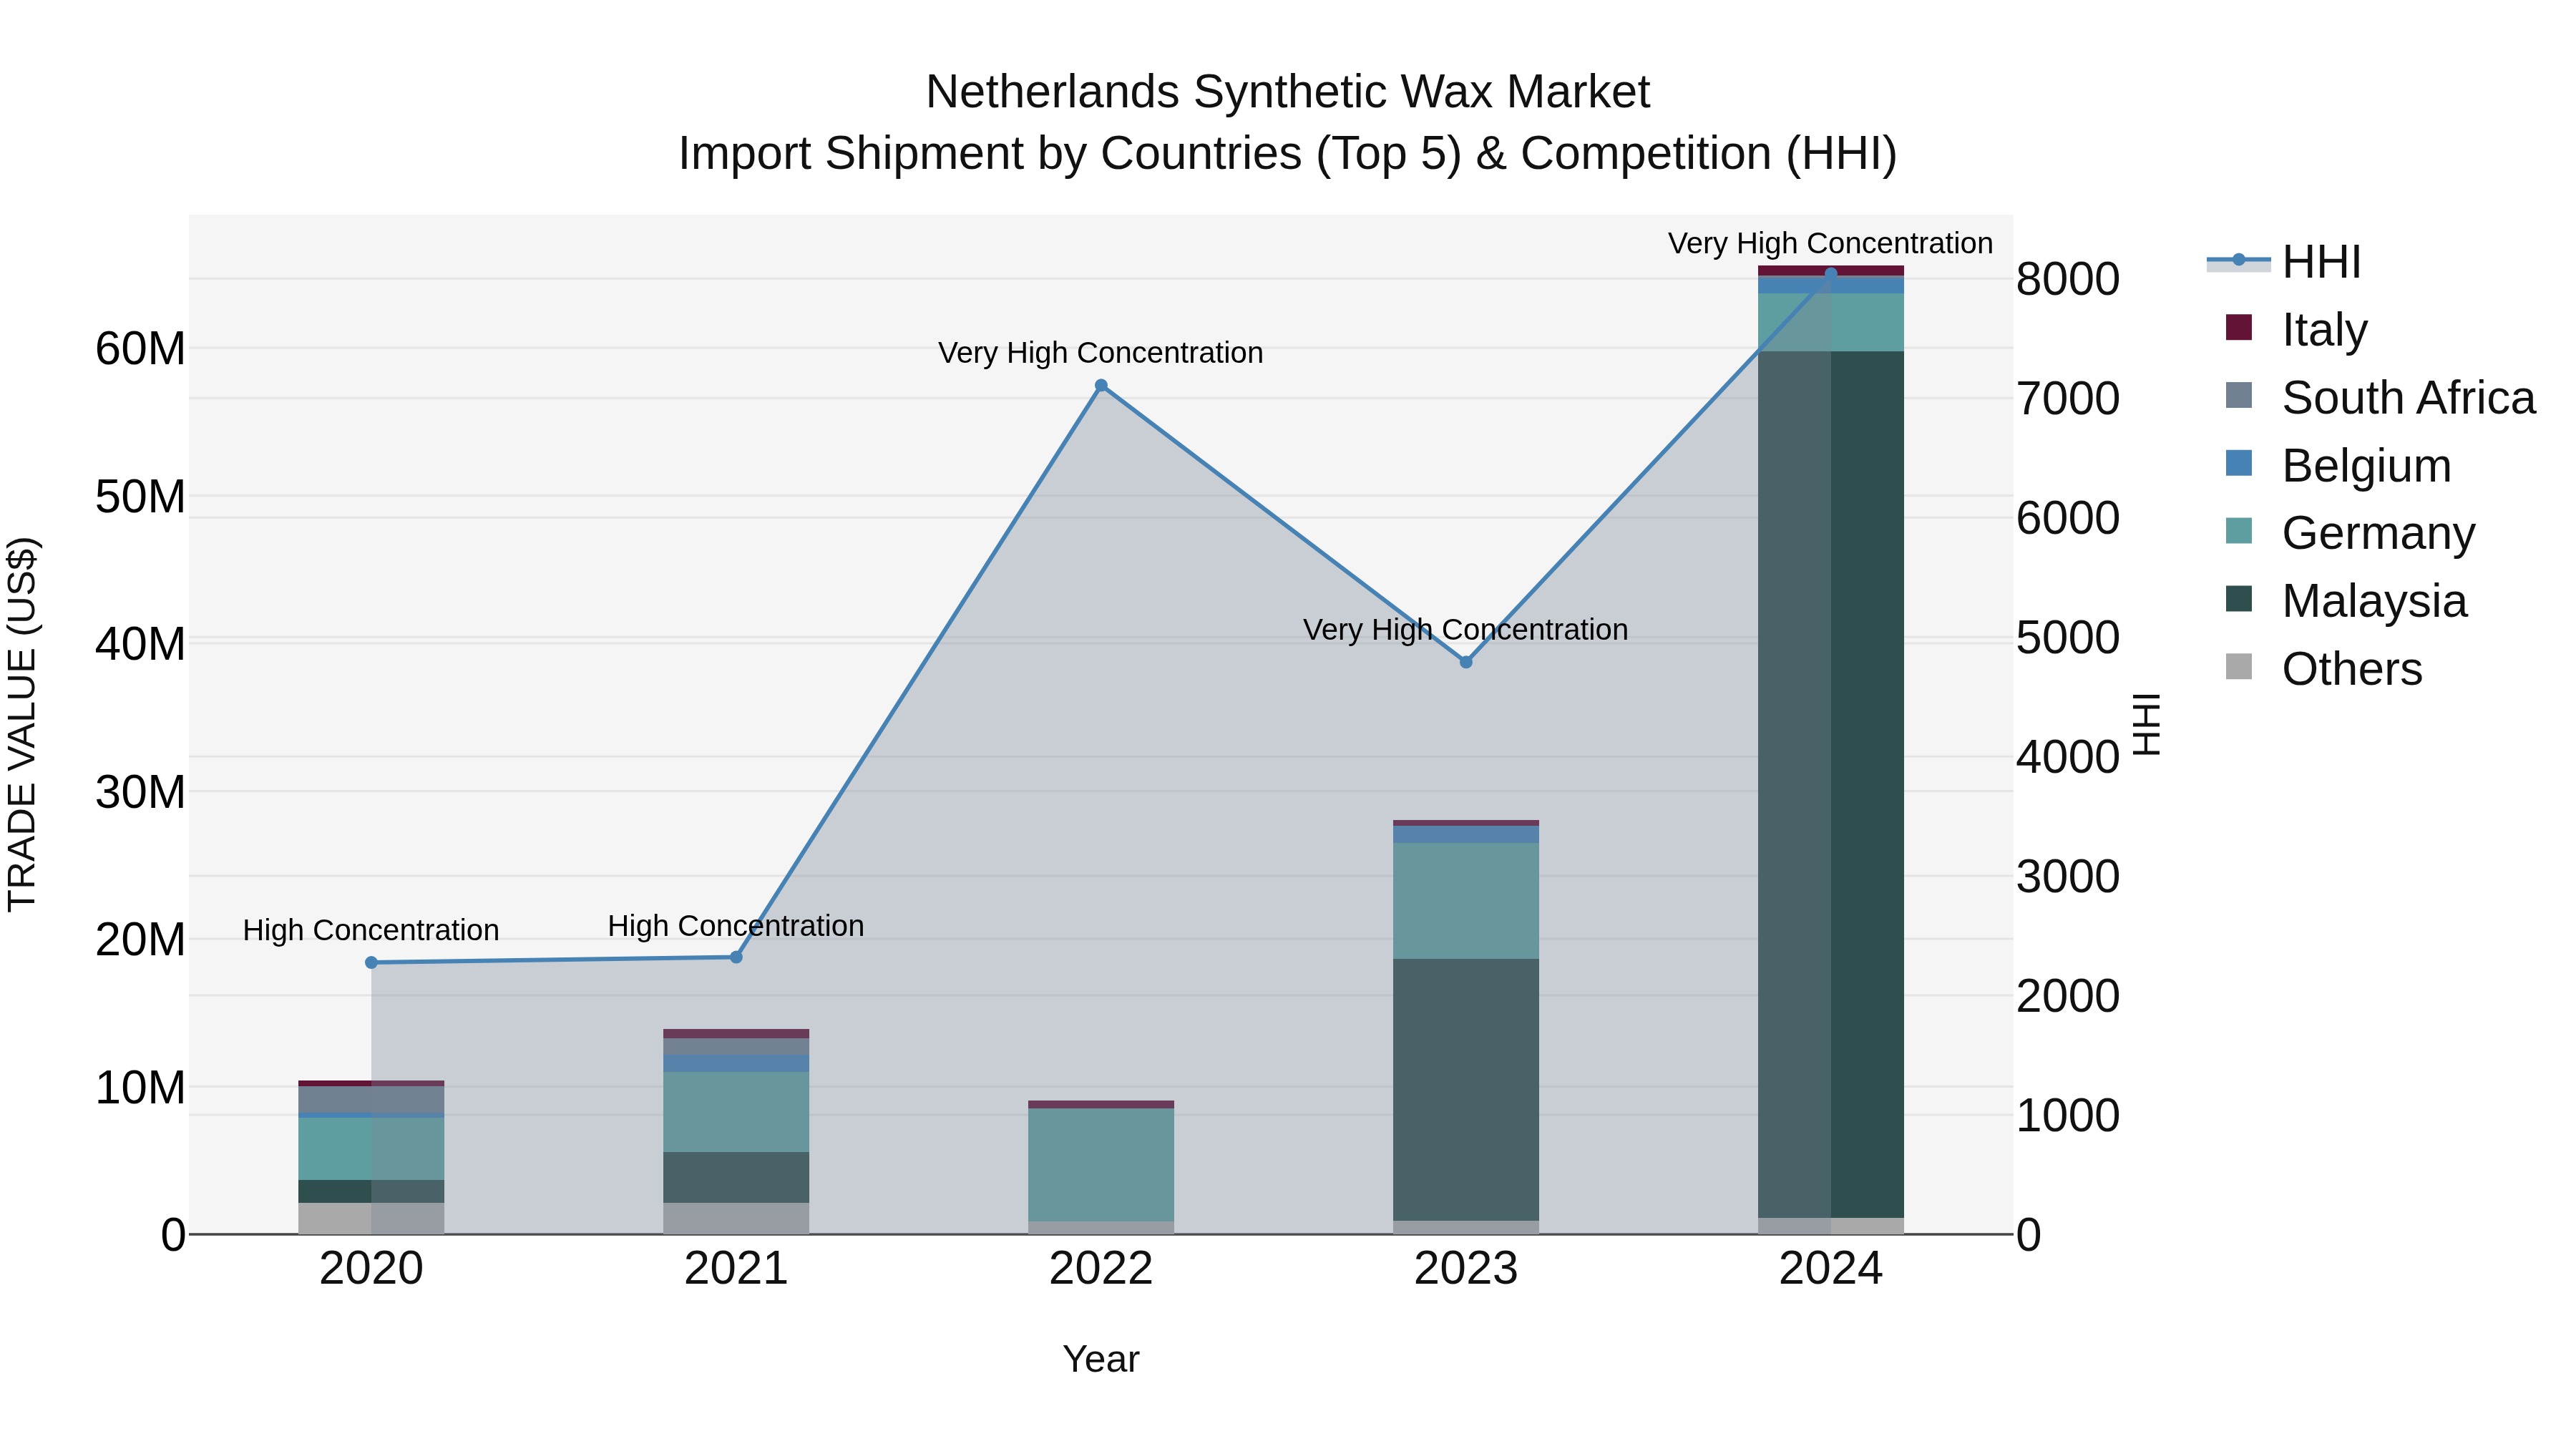Click the 2022 x-axis year label
Screen dimensions: 2576x1449
[x=1101, y=1269]
